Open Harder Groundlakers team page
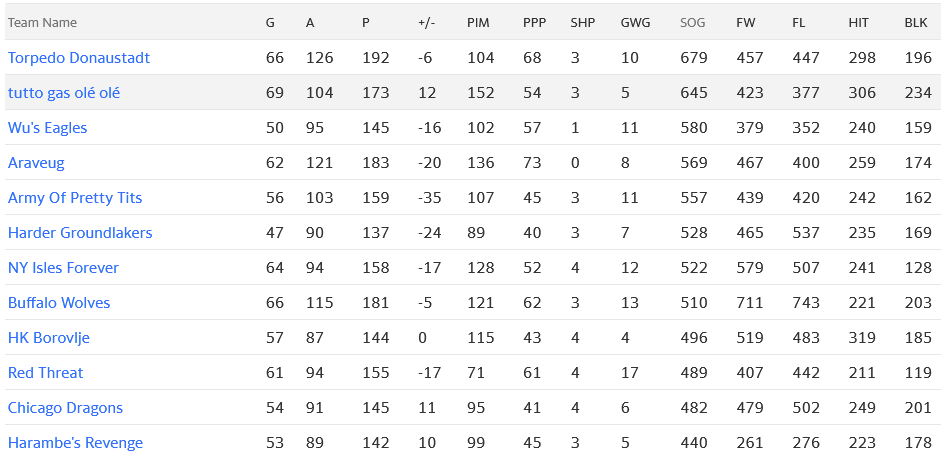This screenshot has height=461, width=941. [80, 233]
